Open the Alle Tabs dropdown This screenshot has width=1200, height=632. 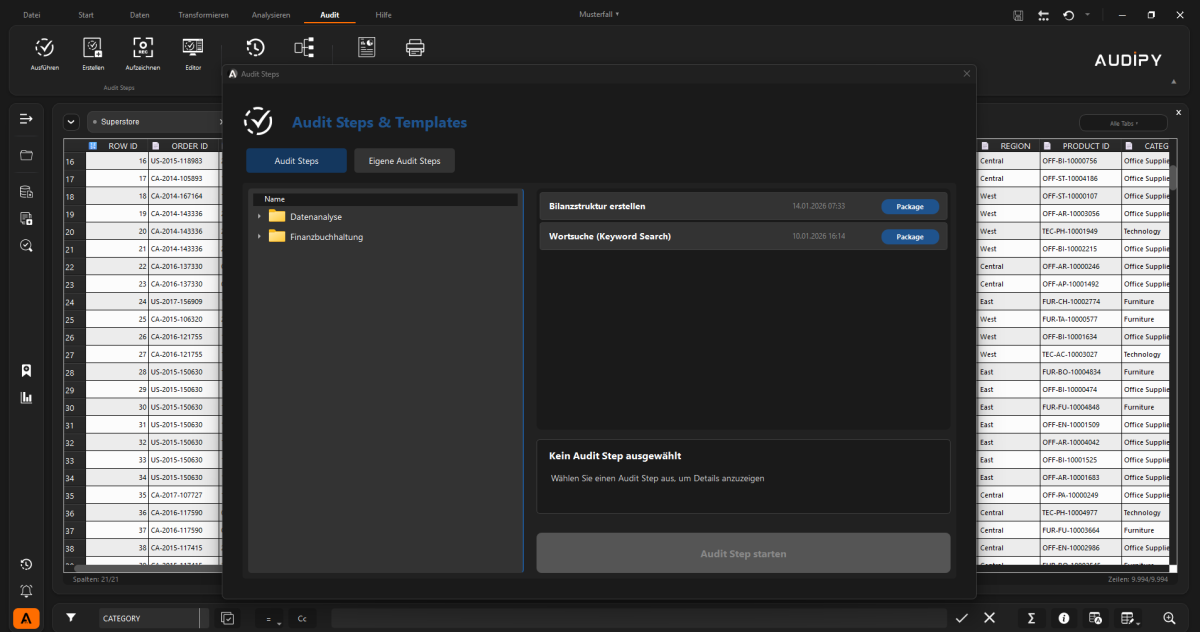coord(1123,122)
